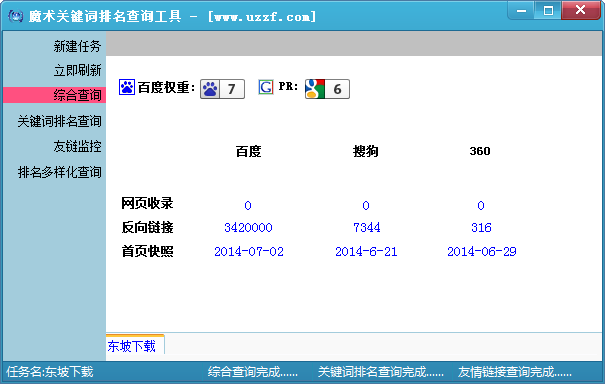Select the highlighted 综合查询 menu item
Viewport: 605px width, 384px height.
point(54,95)
